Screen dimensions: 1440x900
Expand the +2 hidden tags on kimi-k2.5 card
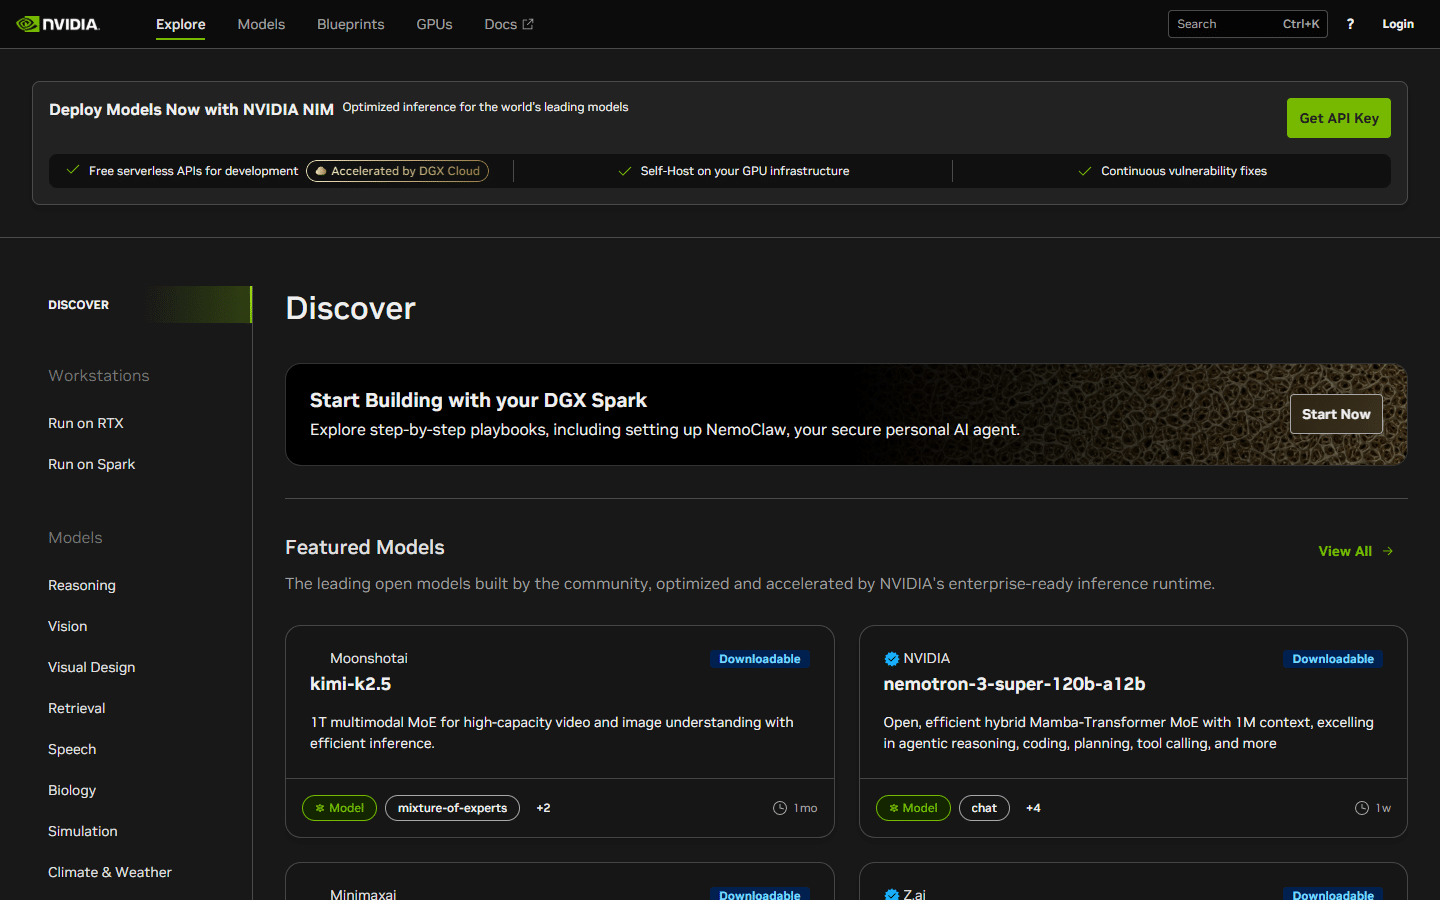(543, 808)
